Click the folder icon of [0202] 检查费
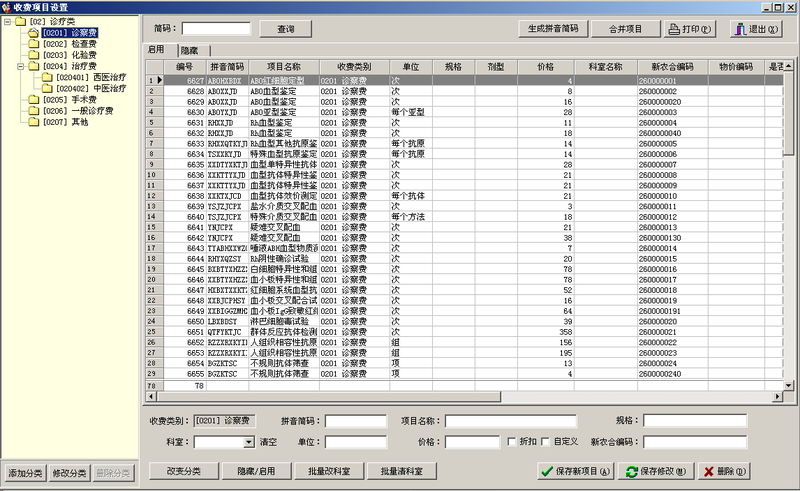 [34, 44]
